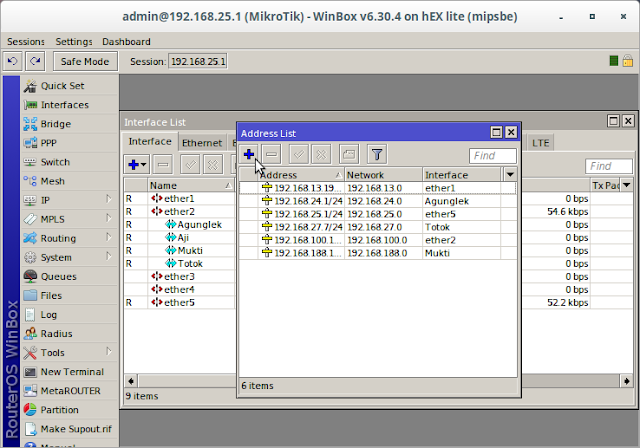
Task: Click remove (minus) button in Address List
Action: 272,155
